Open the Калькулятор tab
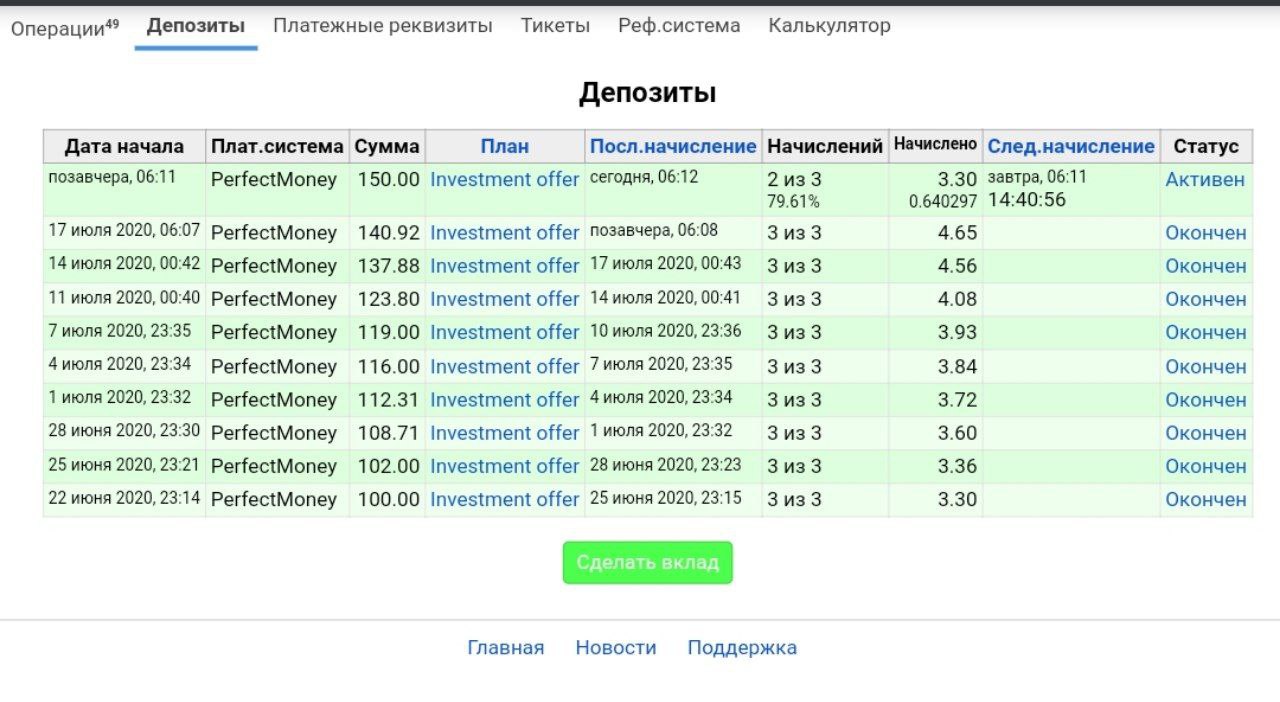This screenshot has height=702, width=1280. pos(829,26)
